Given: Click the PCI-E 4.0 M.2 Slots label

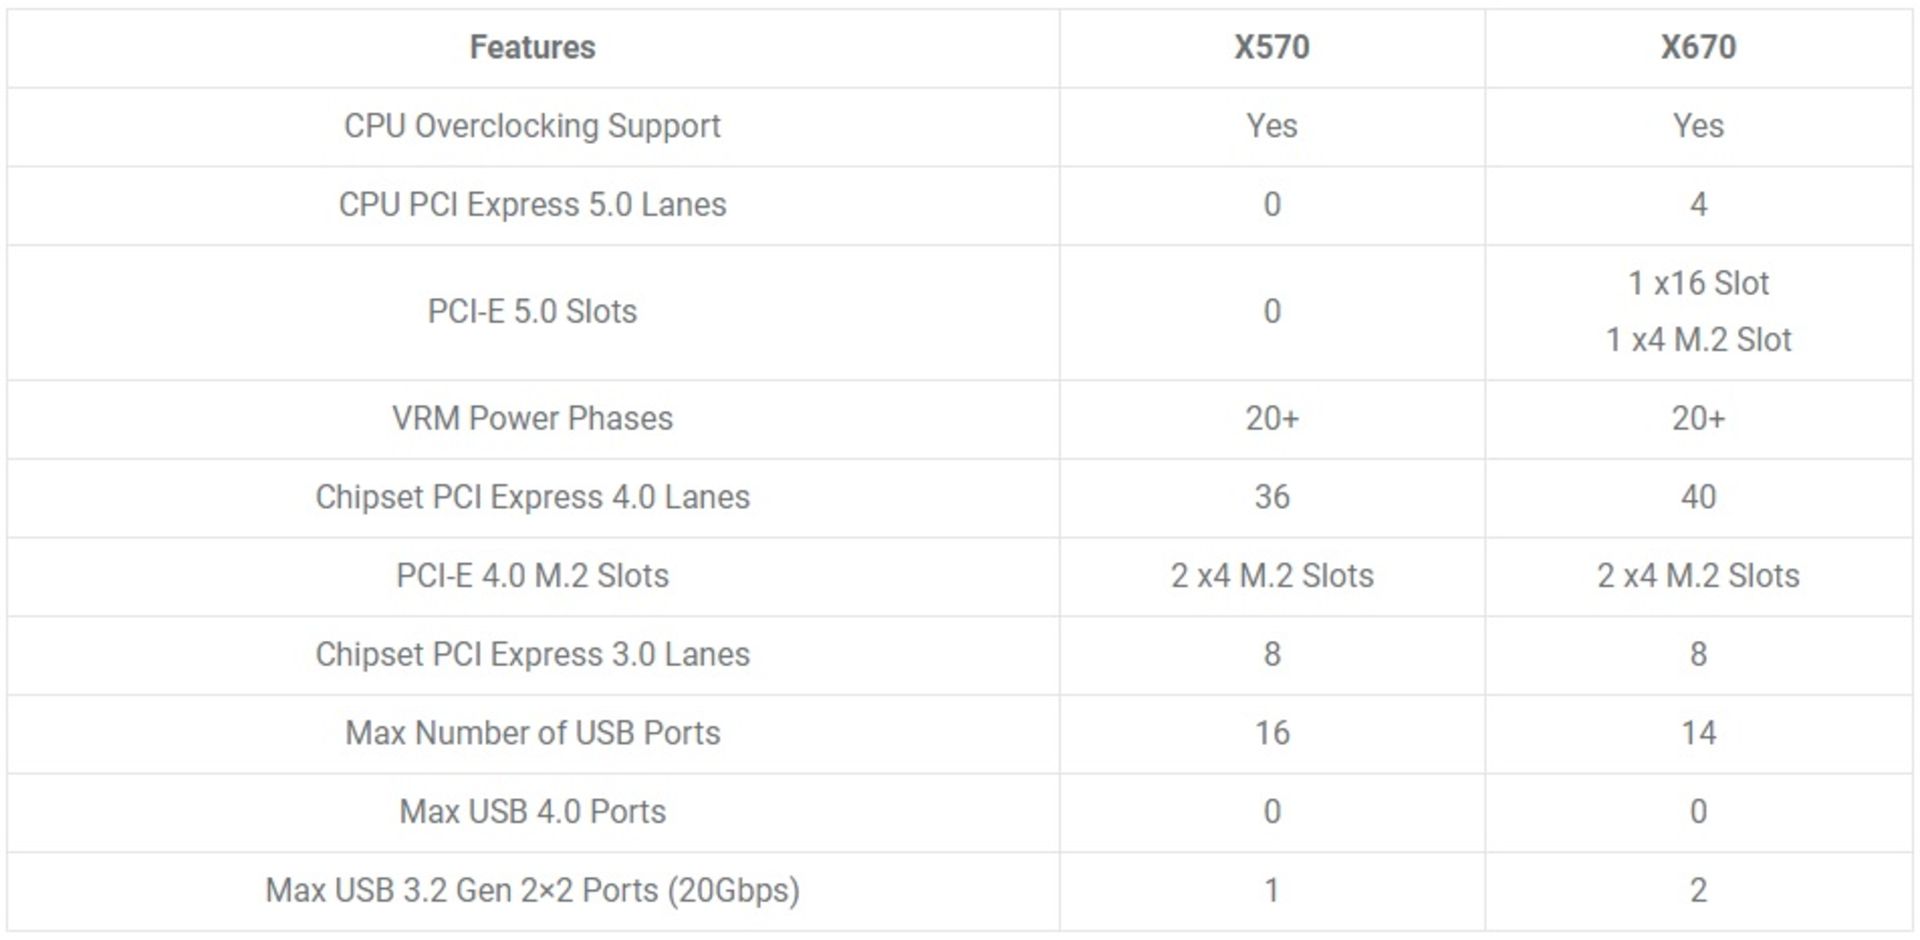Looking at the screenshot, I should click(532, 576).
